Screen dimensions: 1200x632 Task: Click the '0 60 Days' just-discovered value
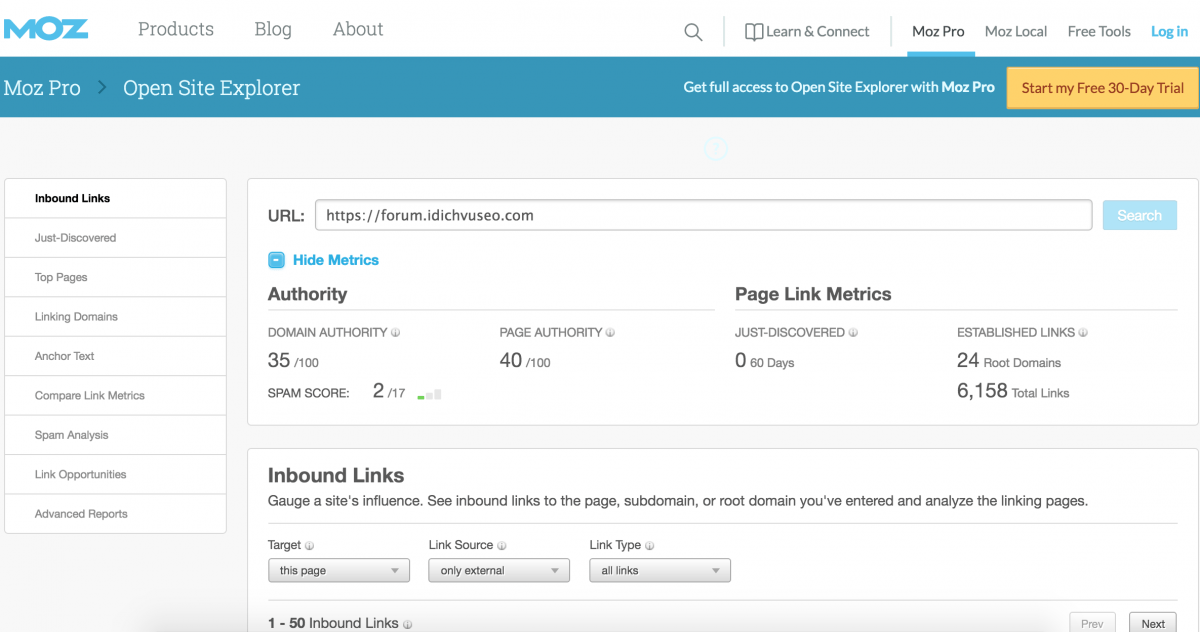(764, 361)
